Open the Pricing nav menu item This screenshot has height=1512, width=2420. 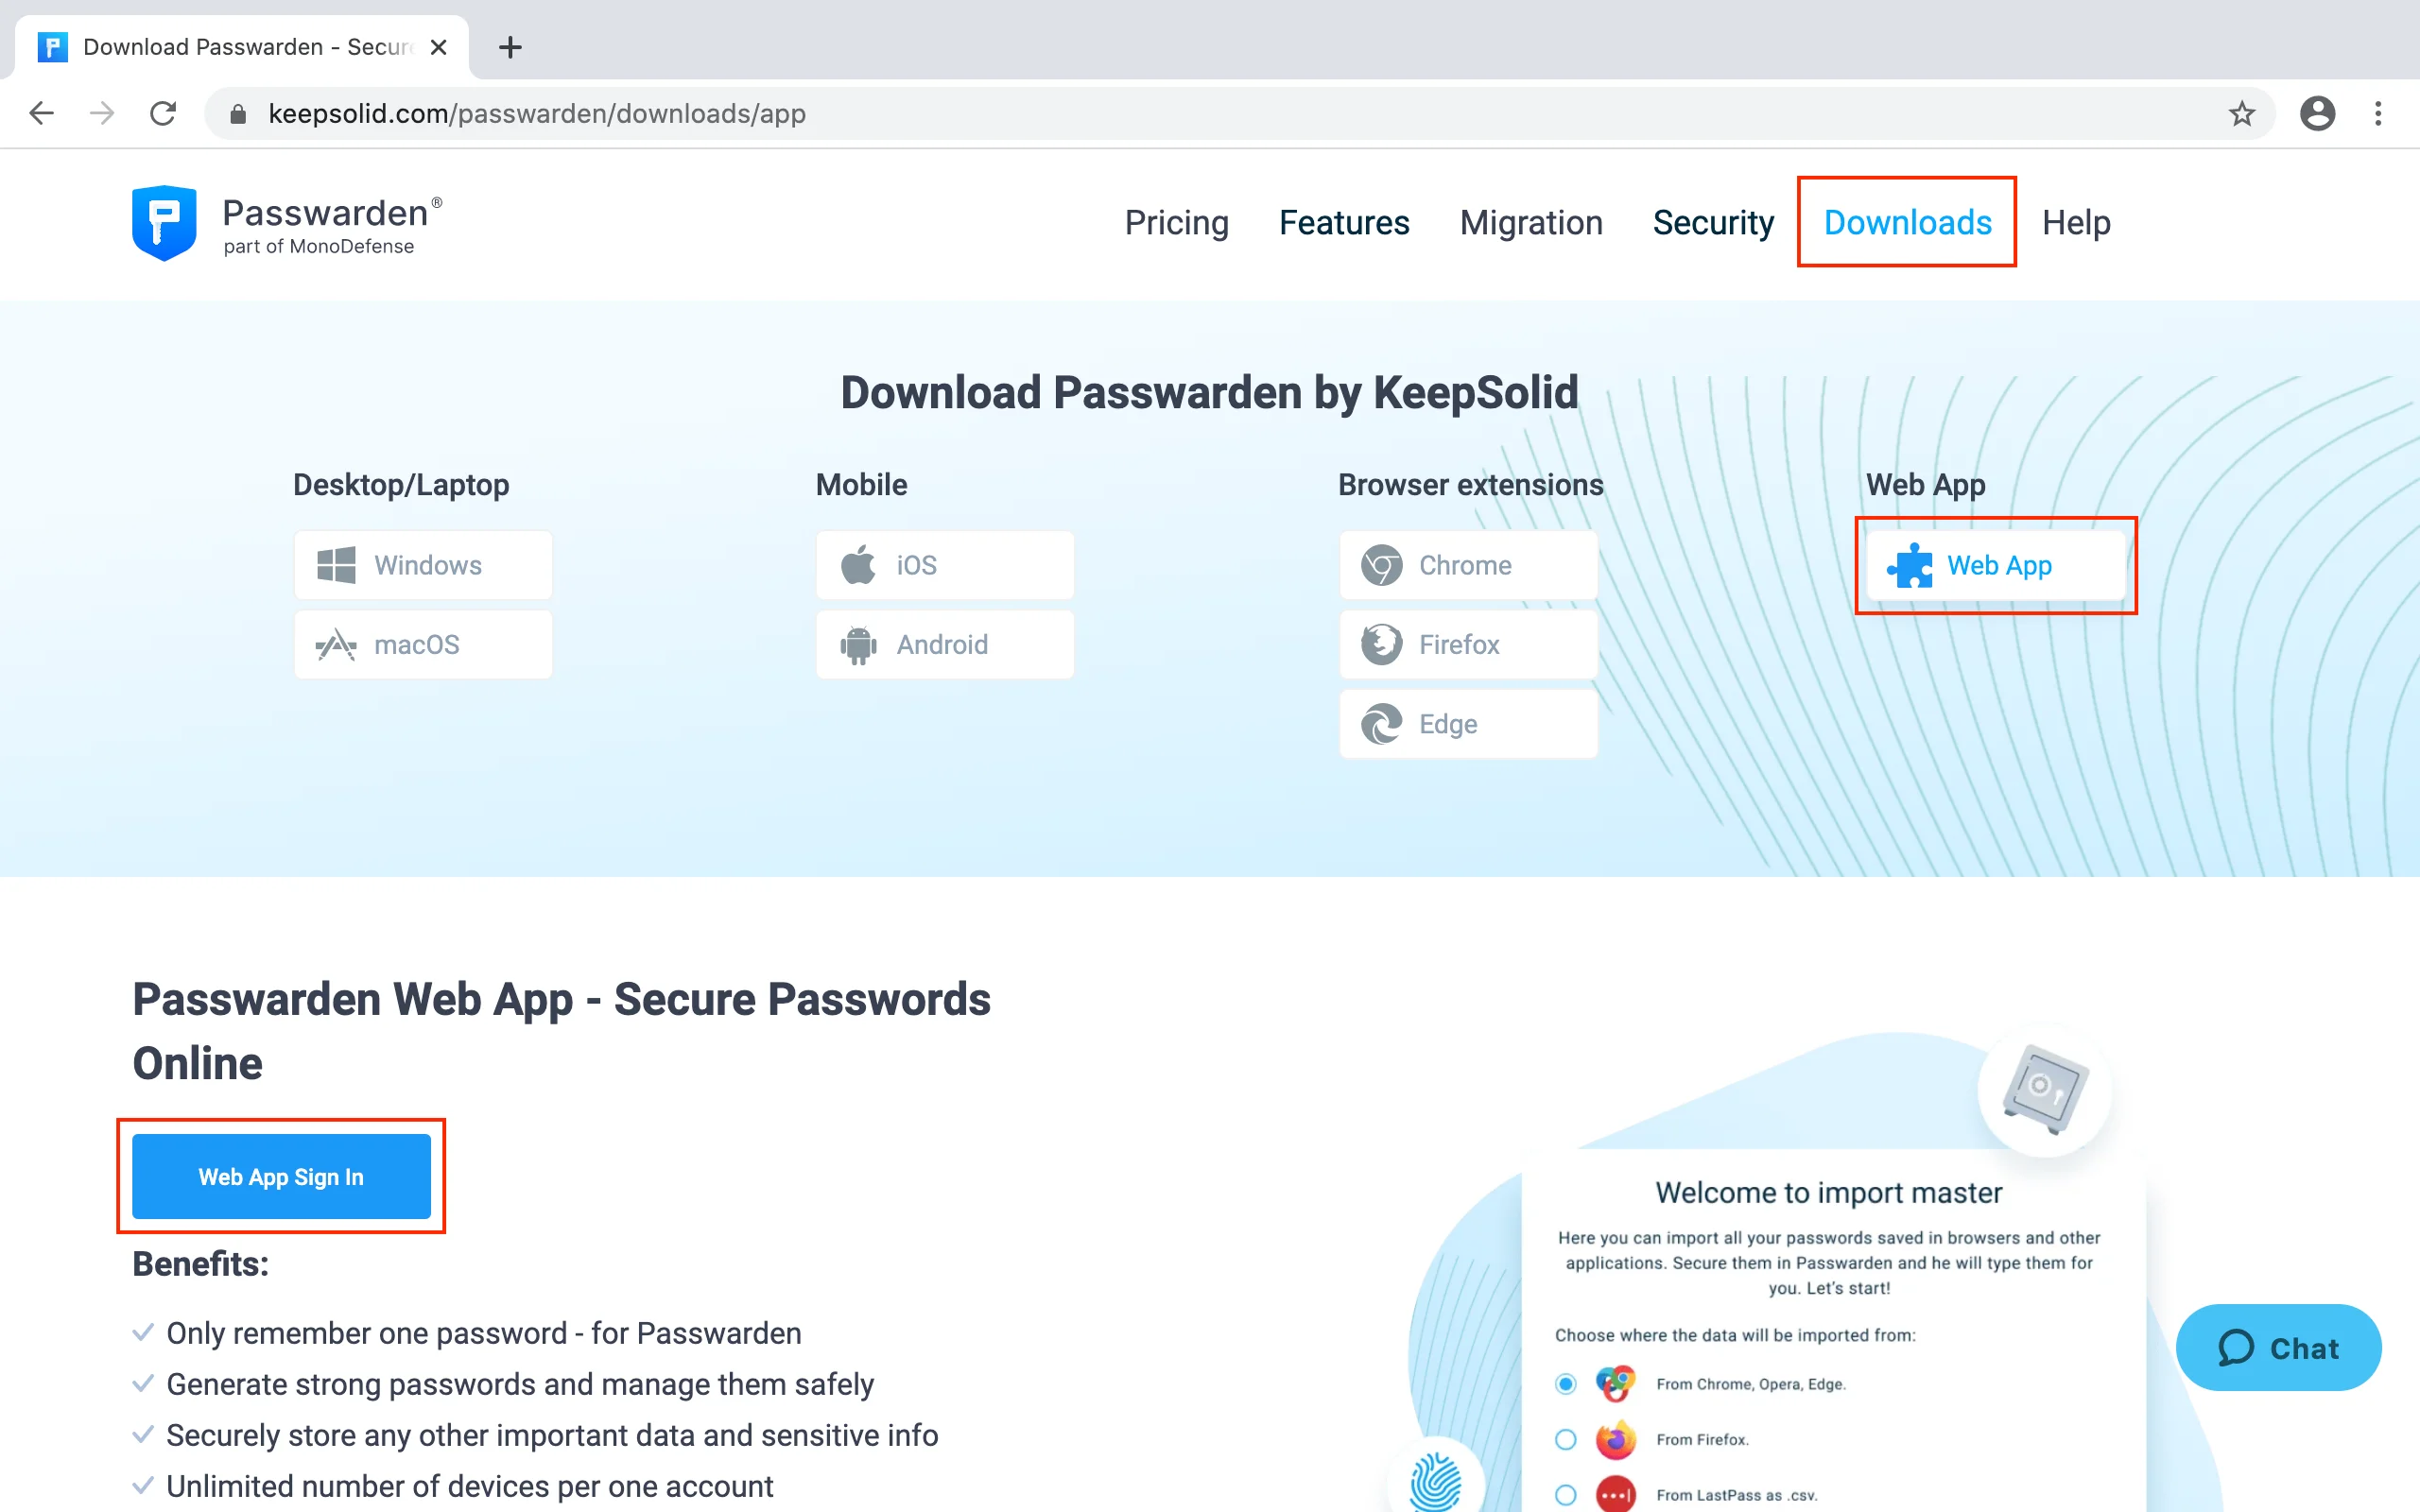click(x=1176, y=222)
